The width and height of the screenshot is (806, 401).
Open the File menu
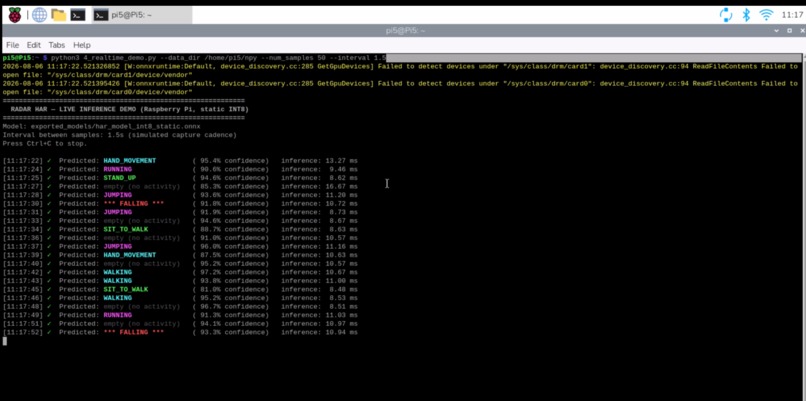pyautogui.click(x=12, y=45)
